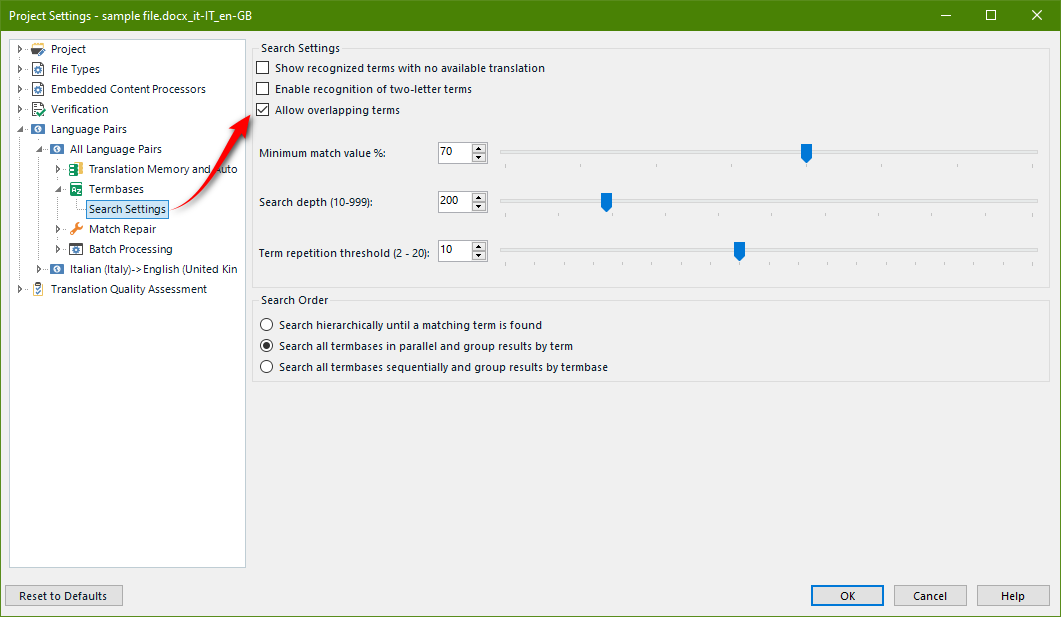Enable recognition of two-letter terms checkbox

263,89
